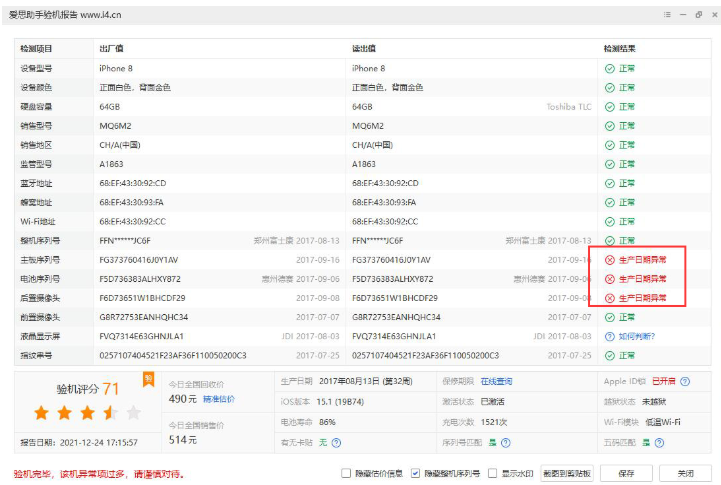Open the estimate link beside 490元

(219, 399)
